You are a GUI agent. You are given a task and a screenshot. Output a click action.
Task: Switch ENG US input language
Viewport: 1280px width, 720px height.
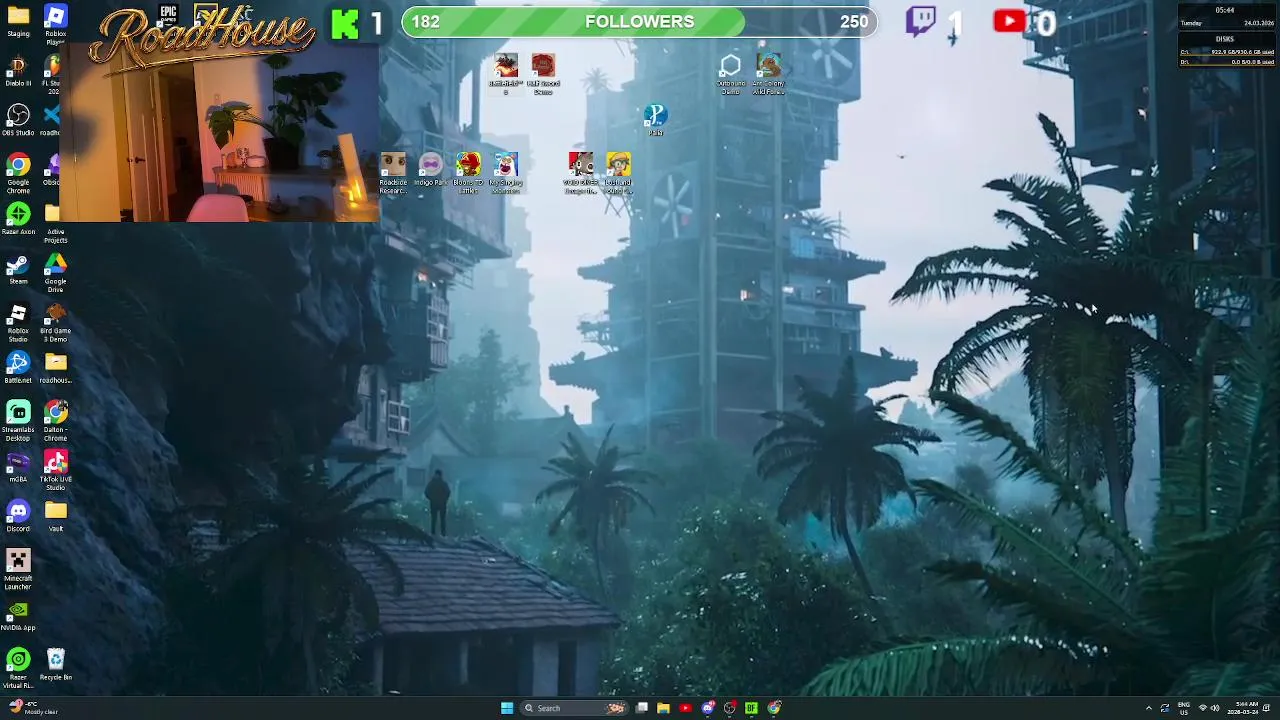(1184, 708)
